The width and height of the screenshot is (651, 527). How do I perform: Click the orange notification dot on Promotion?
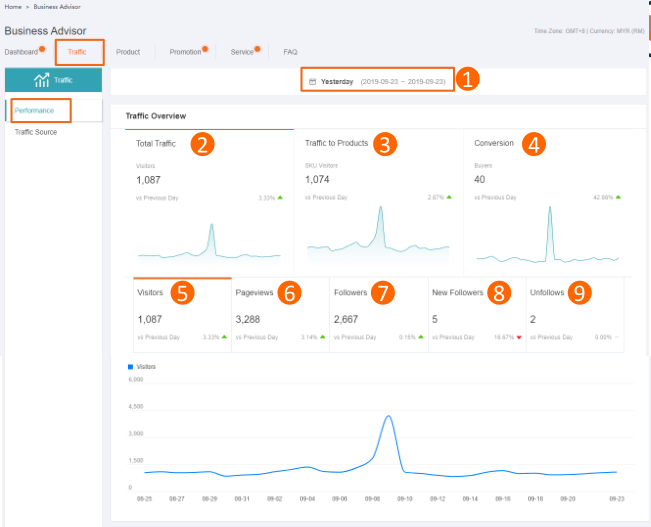coord(205,48)
